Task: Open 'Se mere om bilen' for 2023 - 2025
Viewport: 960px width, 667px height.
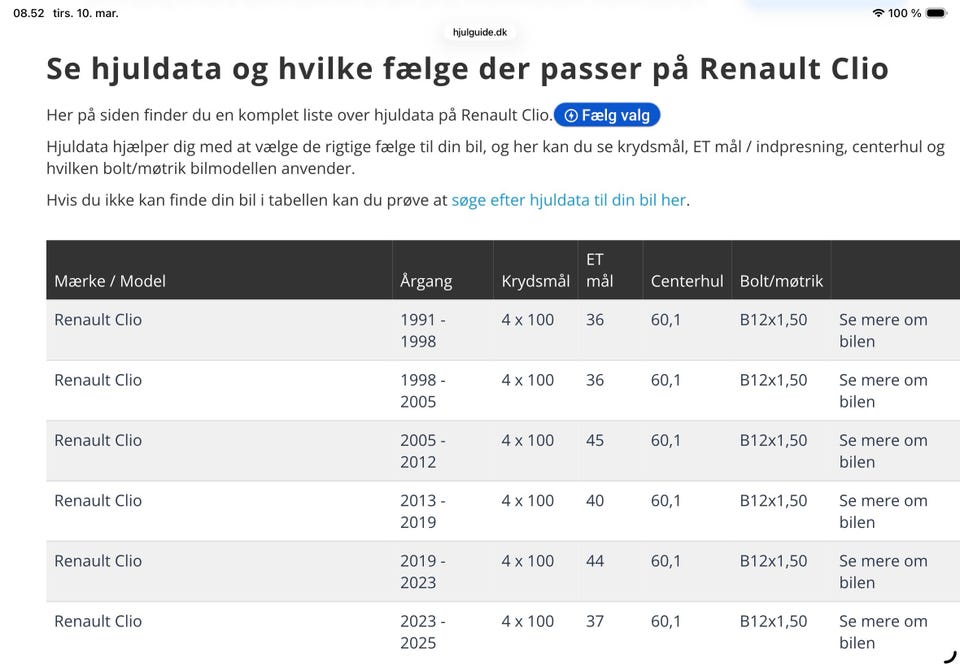Action: 883,631
